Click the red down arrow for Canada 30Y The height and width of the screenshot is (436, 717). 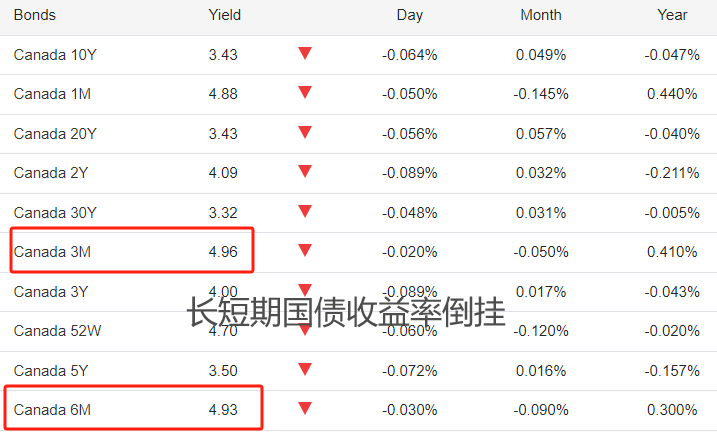[305, 212]
